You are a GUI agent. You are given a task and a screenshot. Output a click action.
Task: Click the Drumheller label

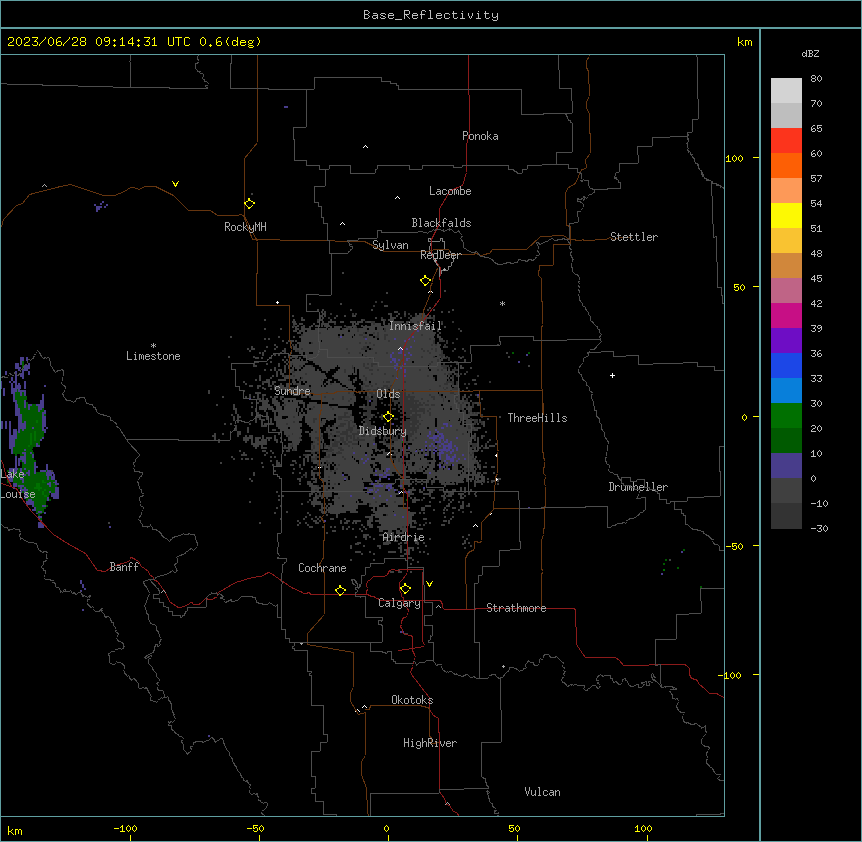tap(638, 487)
